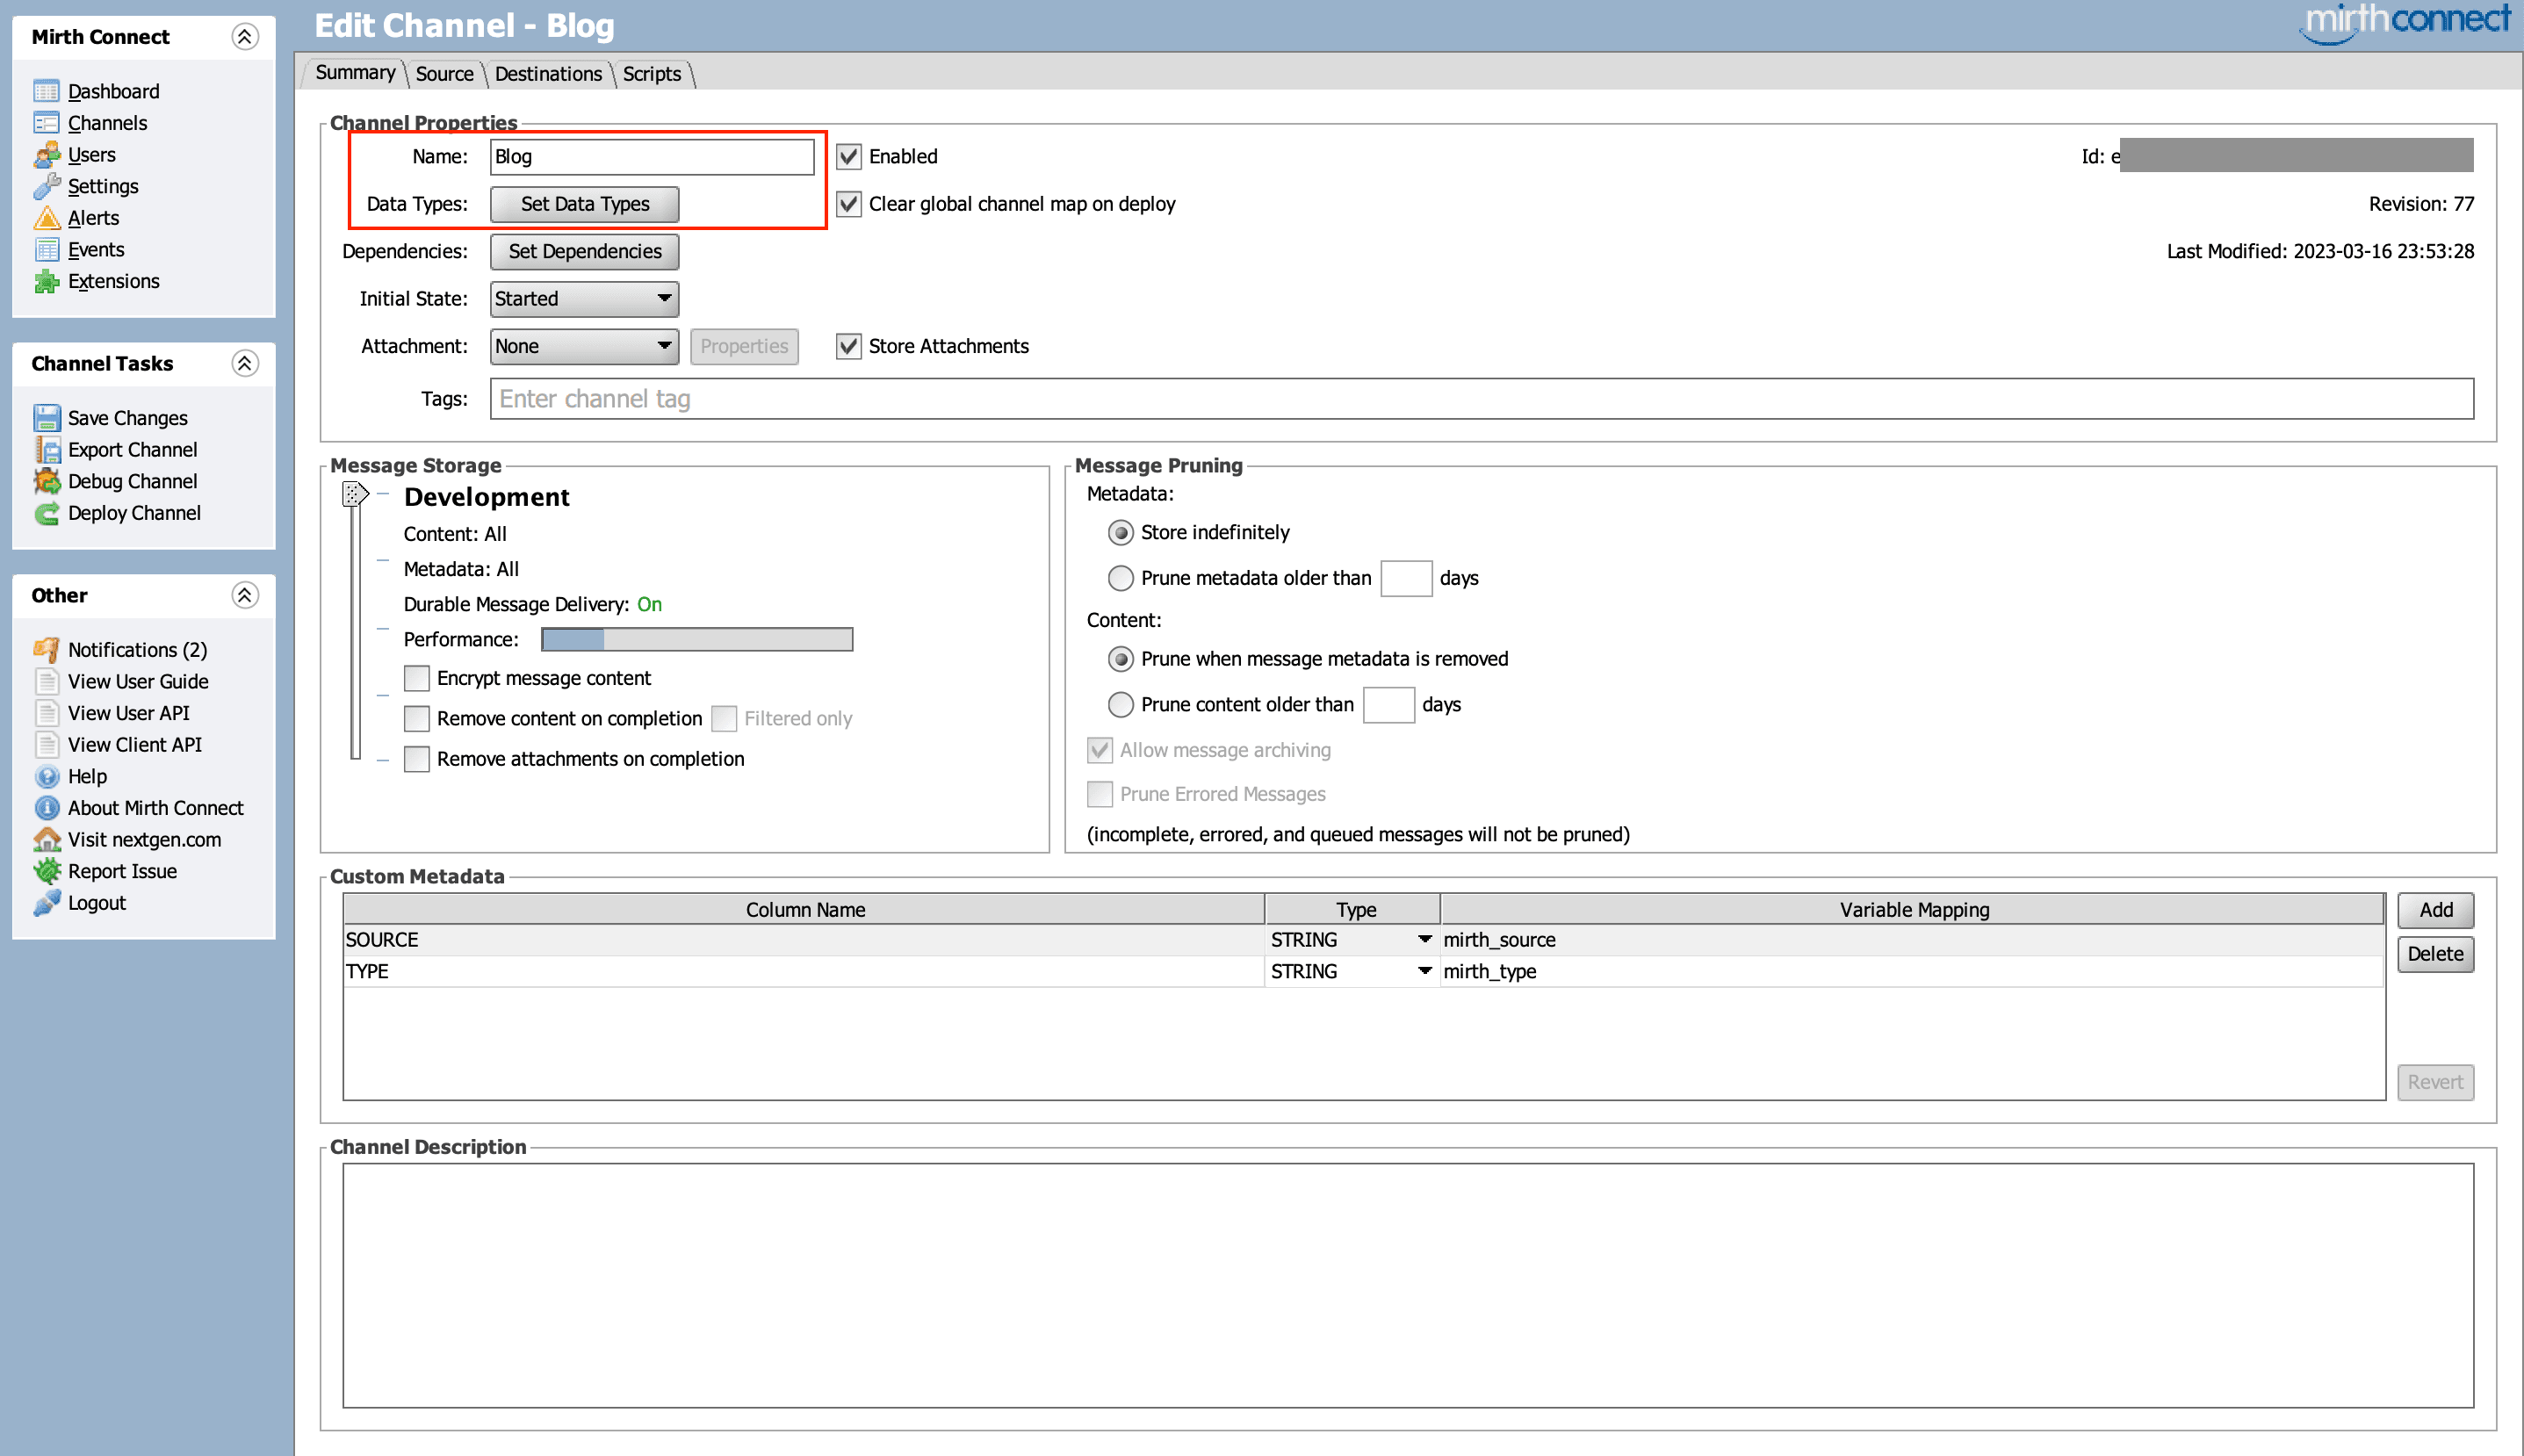
Task: Open the Scripts tab
Action: pyautogui.click(x=652, y=74)
